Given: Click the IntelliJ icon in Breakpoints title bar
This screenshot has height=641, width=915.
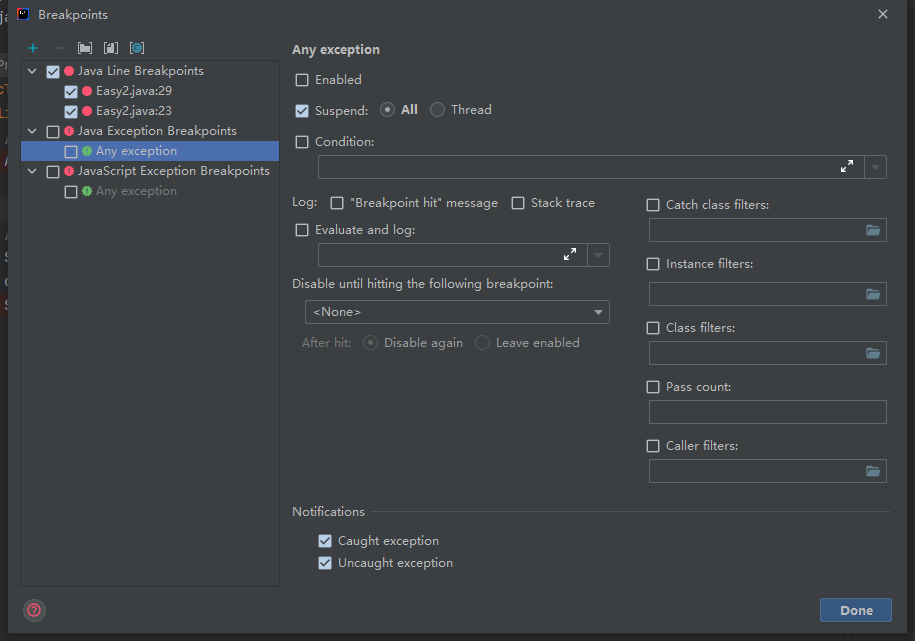Looking at the screenshot, I should coord(23,14).
